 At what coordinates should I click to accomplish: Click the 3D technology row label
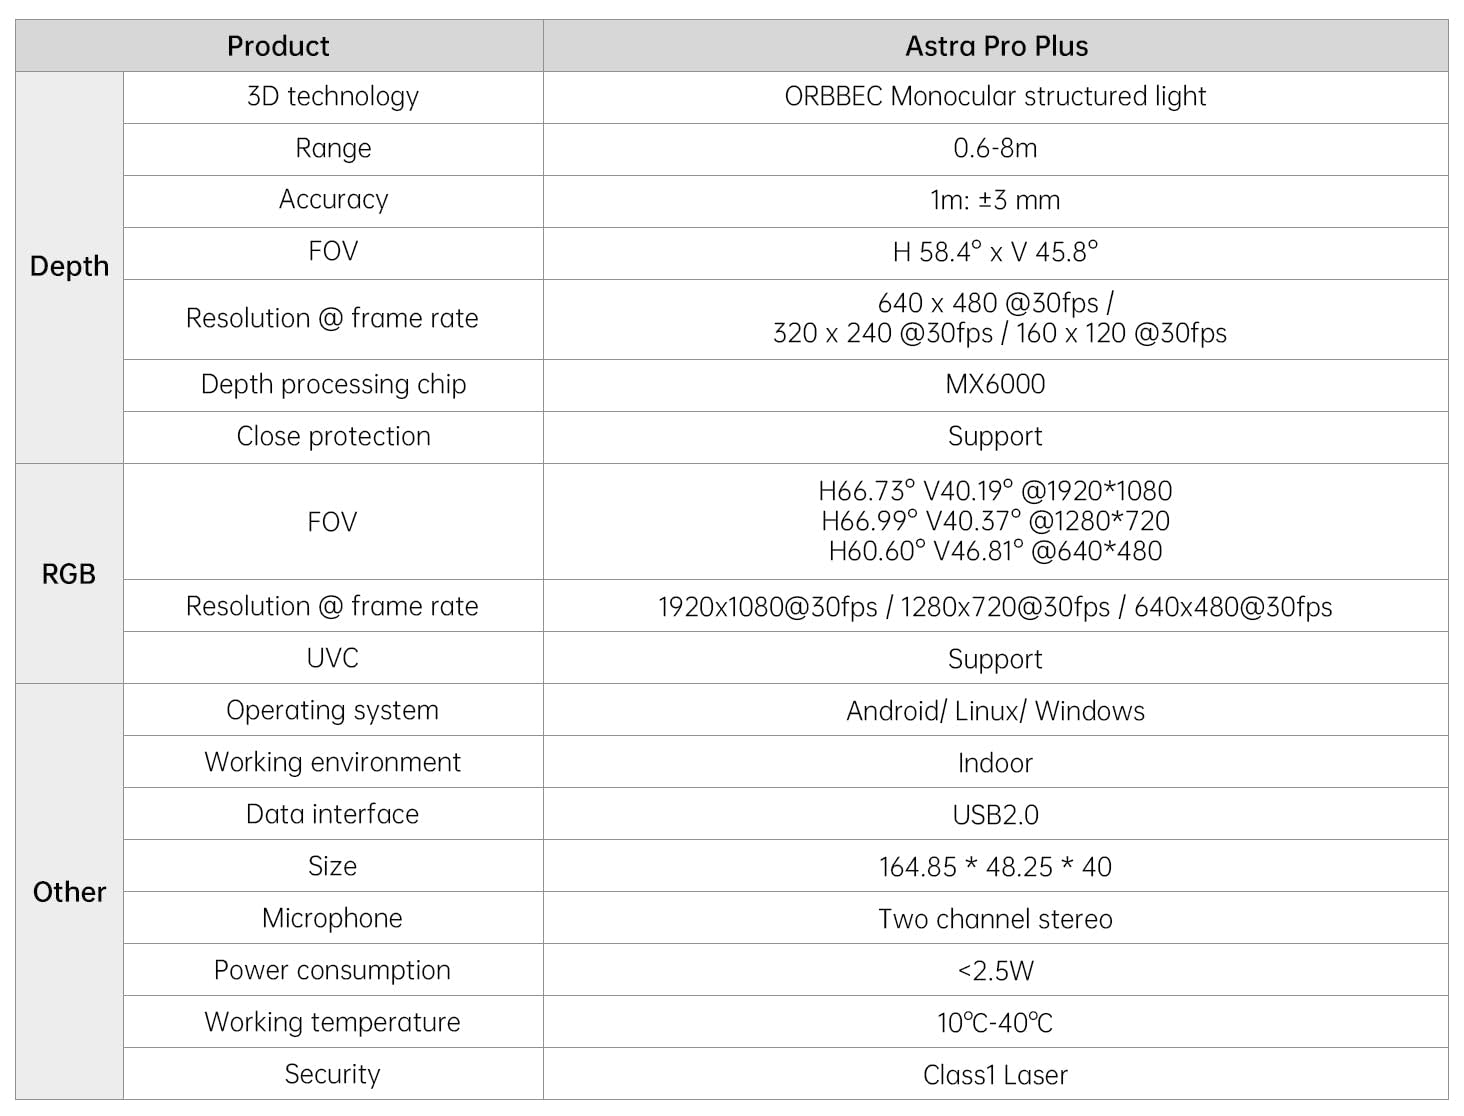point(333,97)
